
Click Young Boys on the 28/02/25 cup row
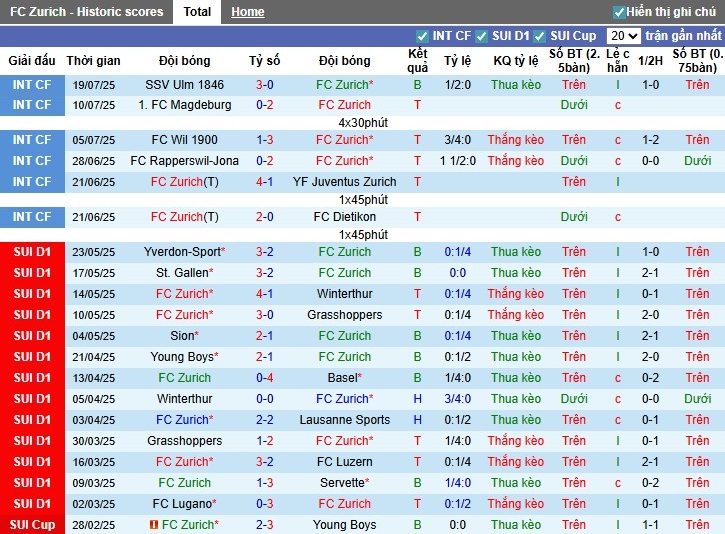tap(344, 525)
